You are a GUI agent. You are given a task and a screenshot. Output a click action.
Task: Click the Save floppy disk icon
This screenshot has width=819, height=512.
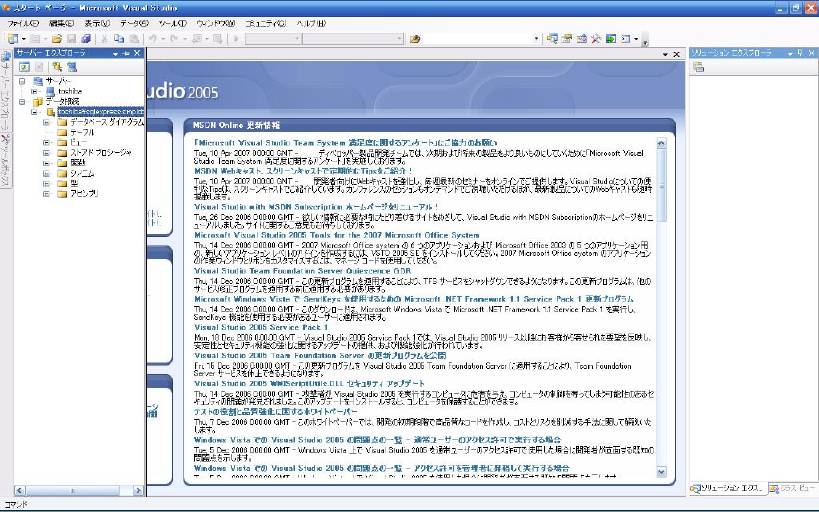tap(72, 39)
